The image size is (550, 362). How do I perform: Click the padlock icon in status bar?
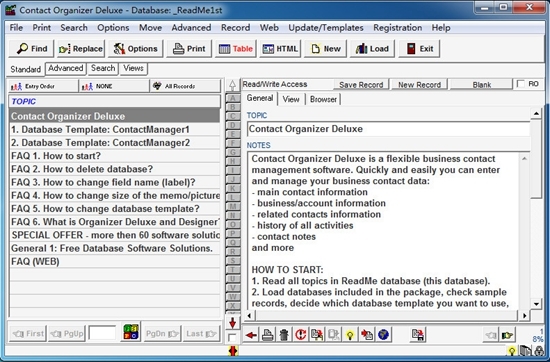[x=539, y=351]
